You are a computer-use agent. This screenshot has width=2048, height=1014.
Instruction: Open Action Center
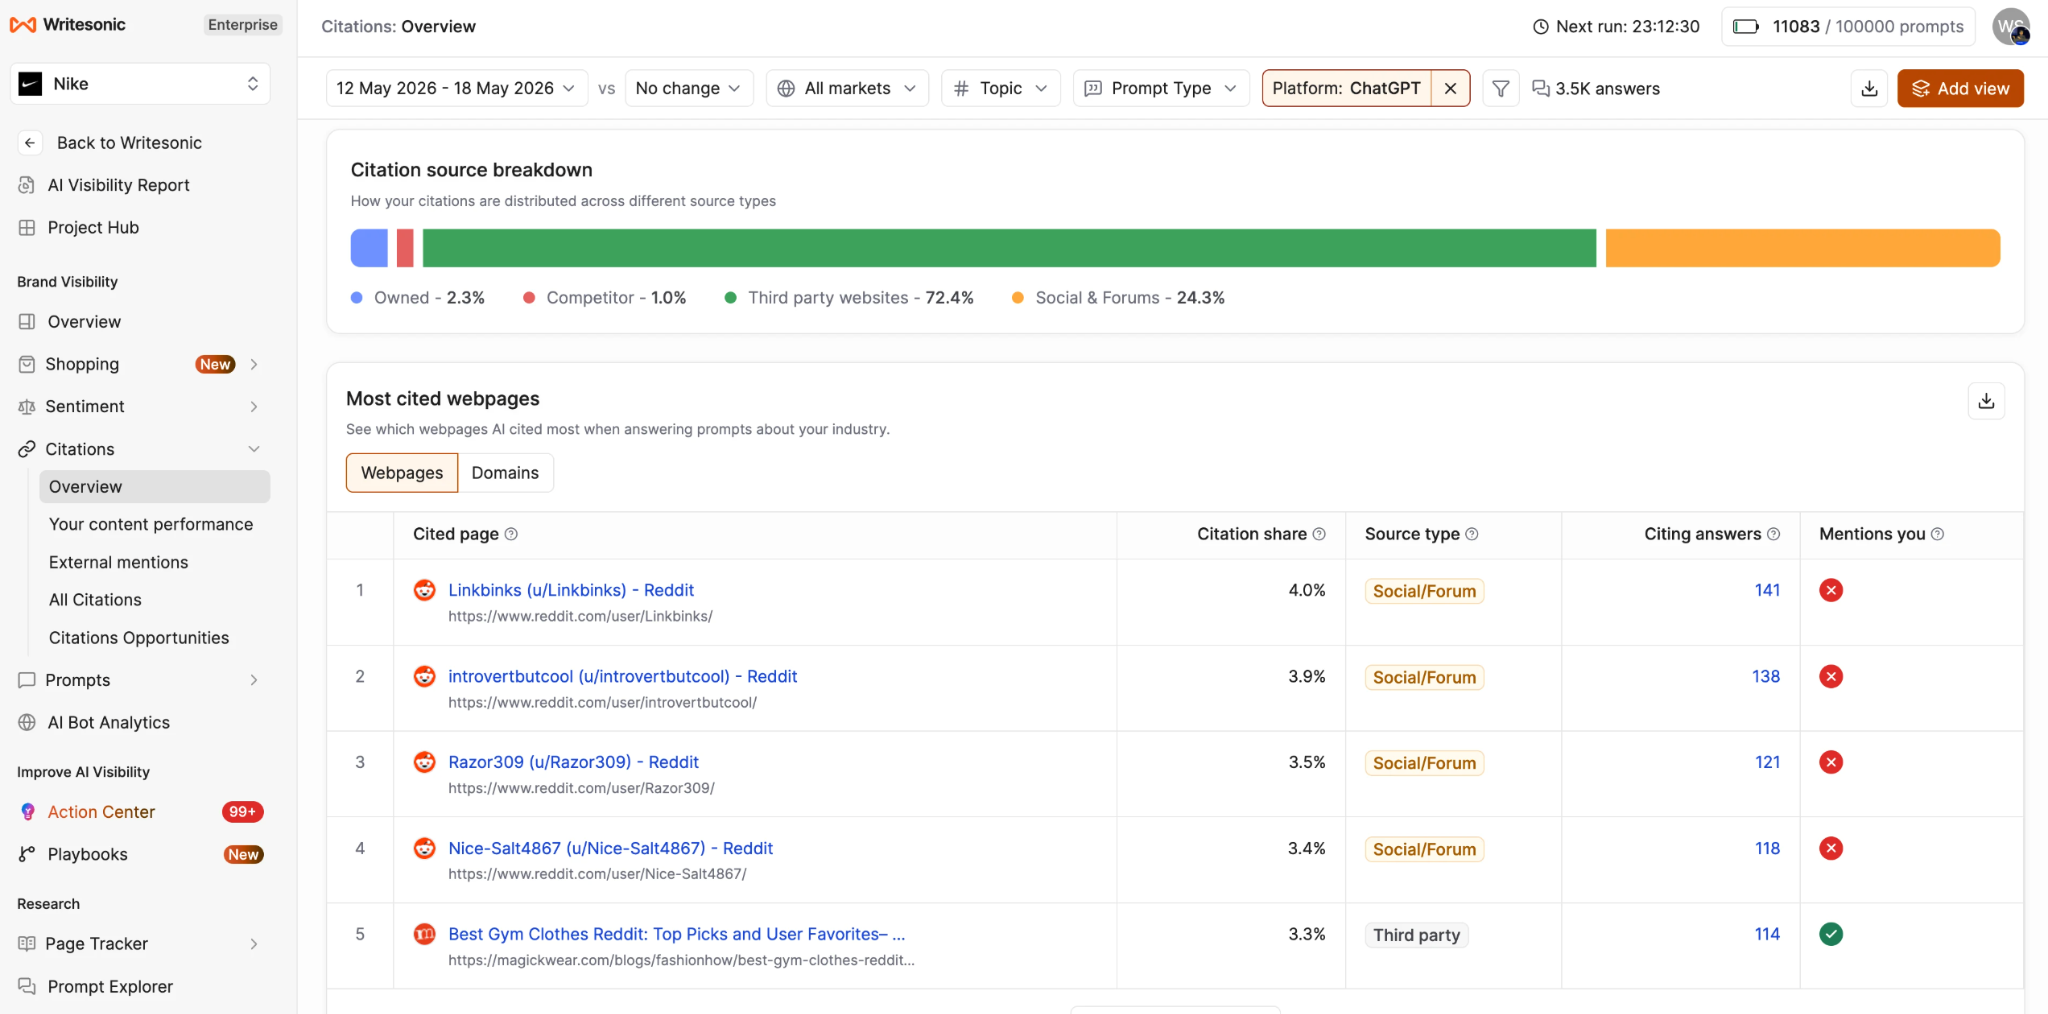101,812
